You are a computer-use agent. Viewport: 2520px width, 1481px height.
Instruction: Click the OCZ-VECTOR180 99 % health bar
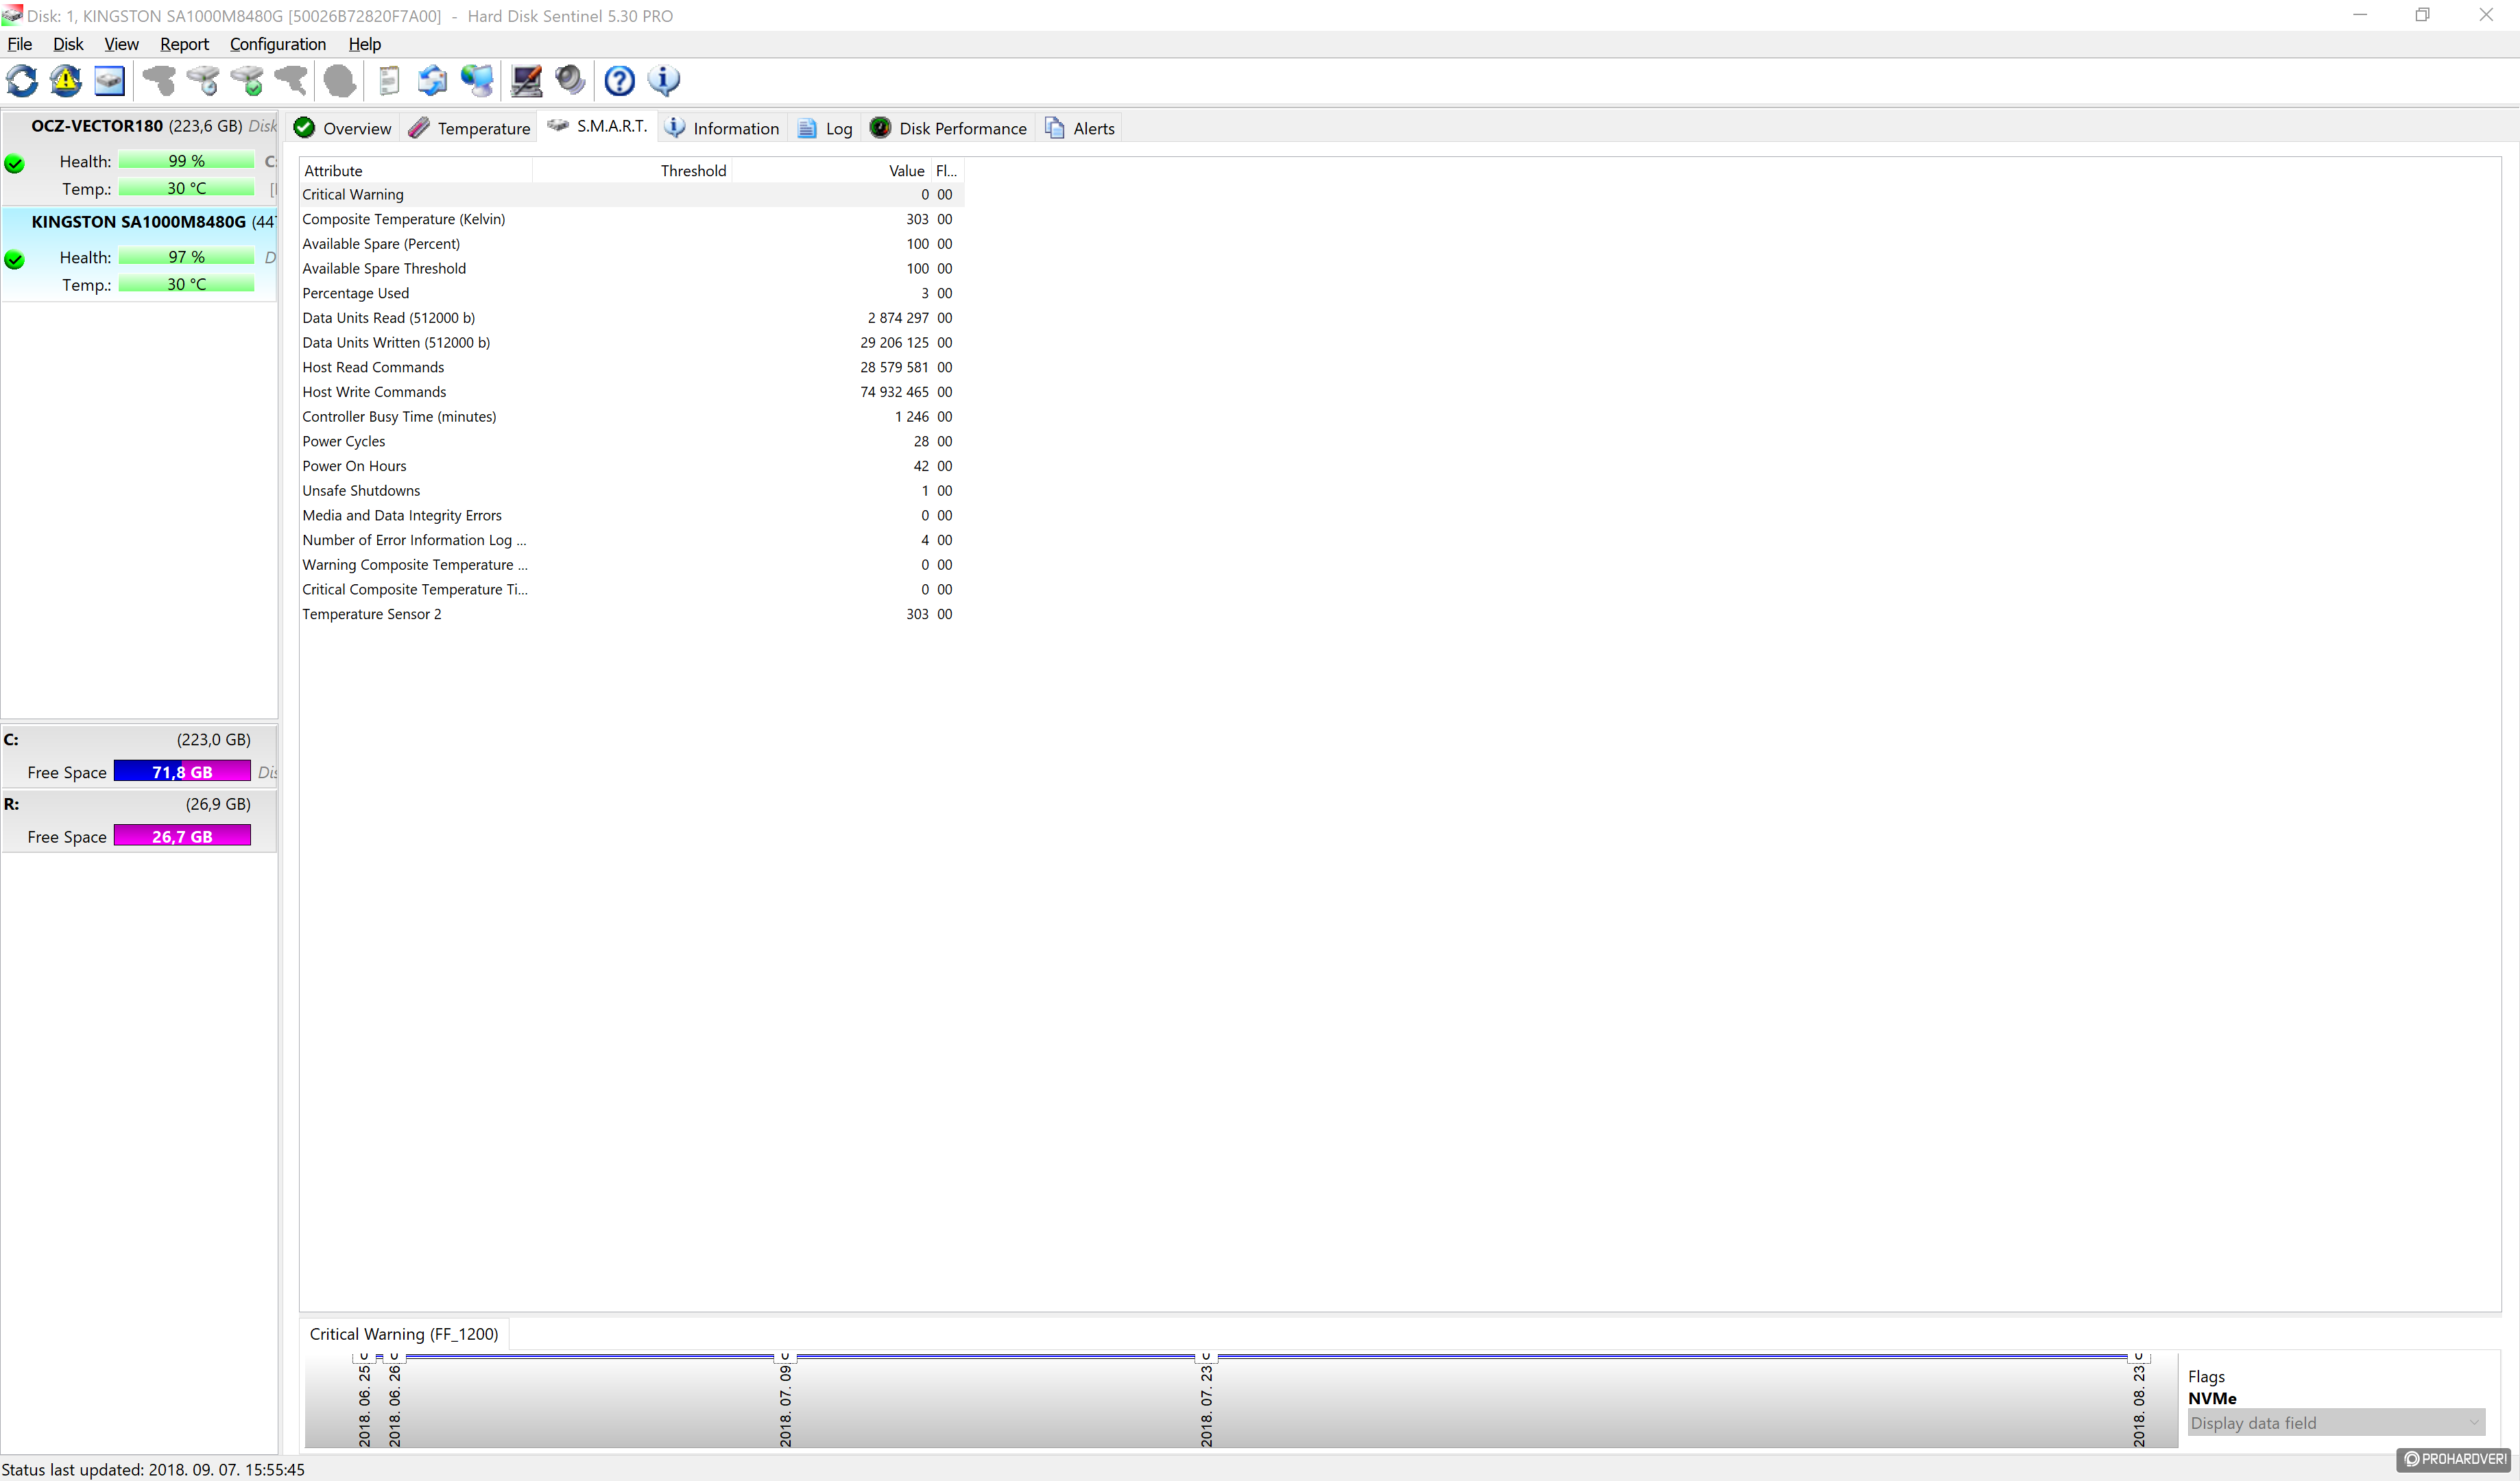point(186,161)
